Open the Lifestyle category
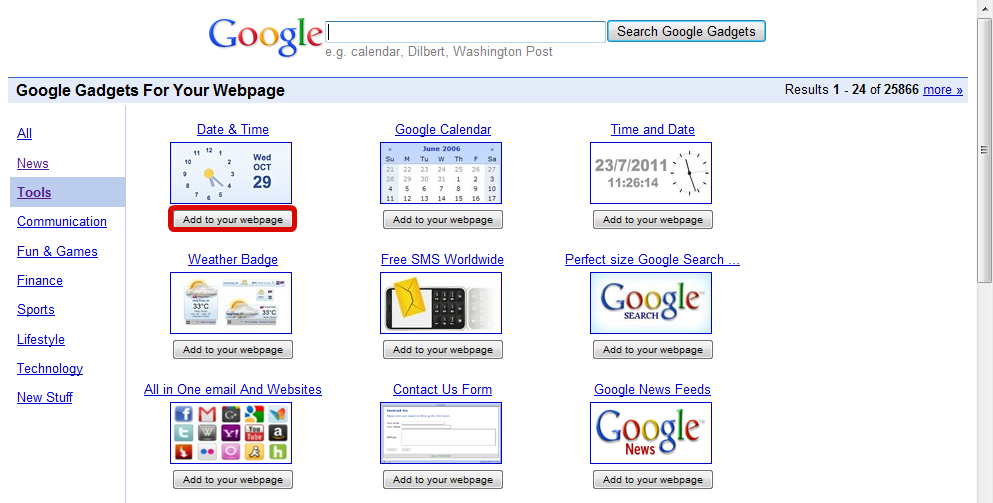The height and width of the screenshot is (503, 993). tap(41, 340)
